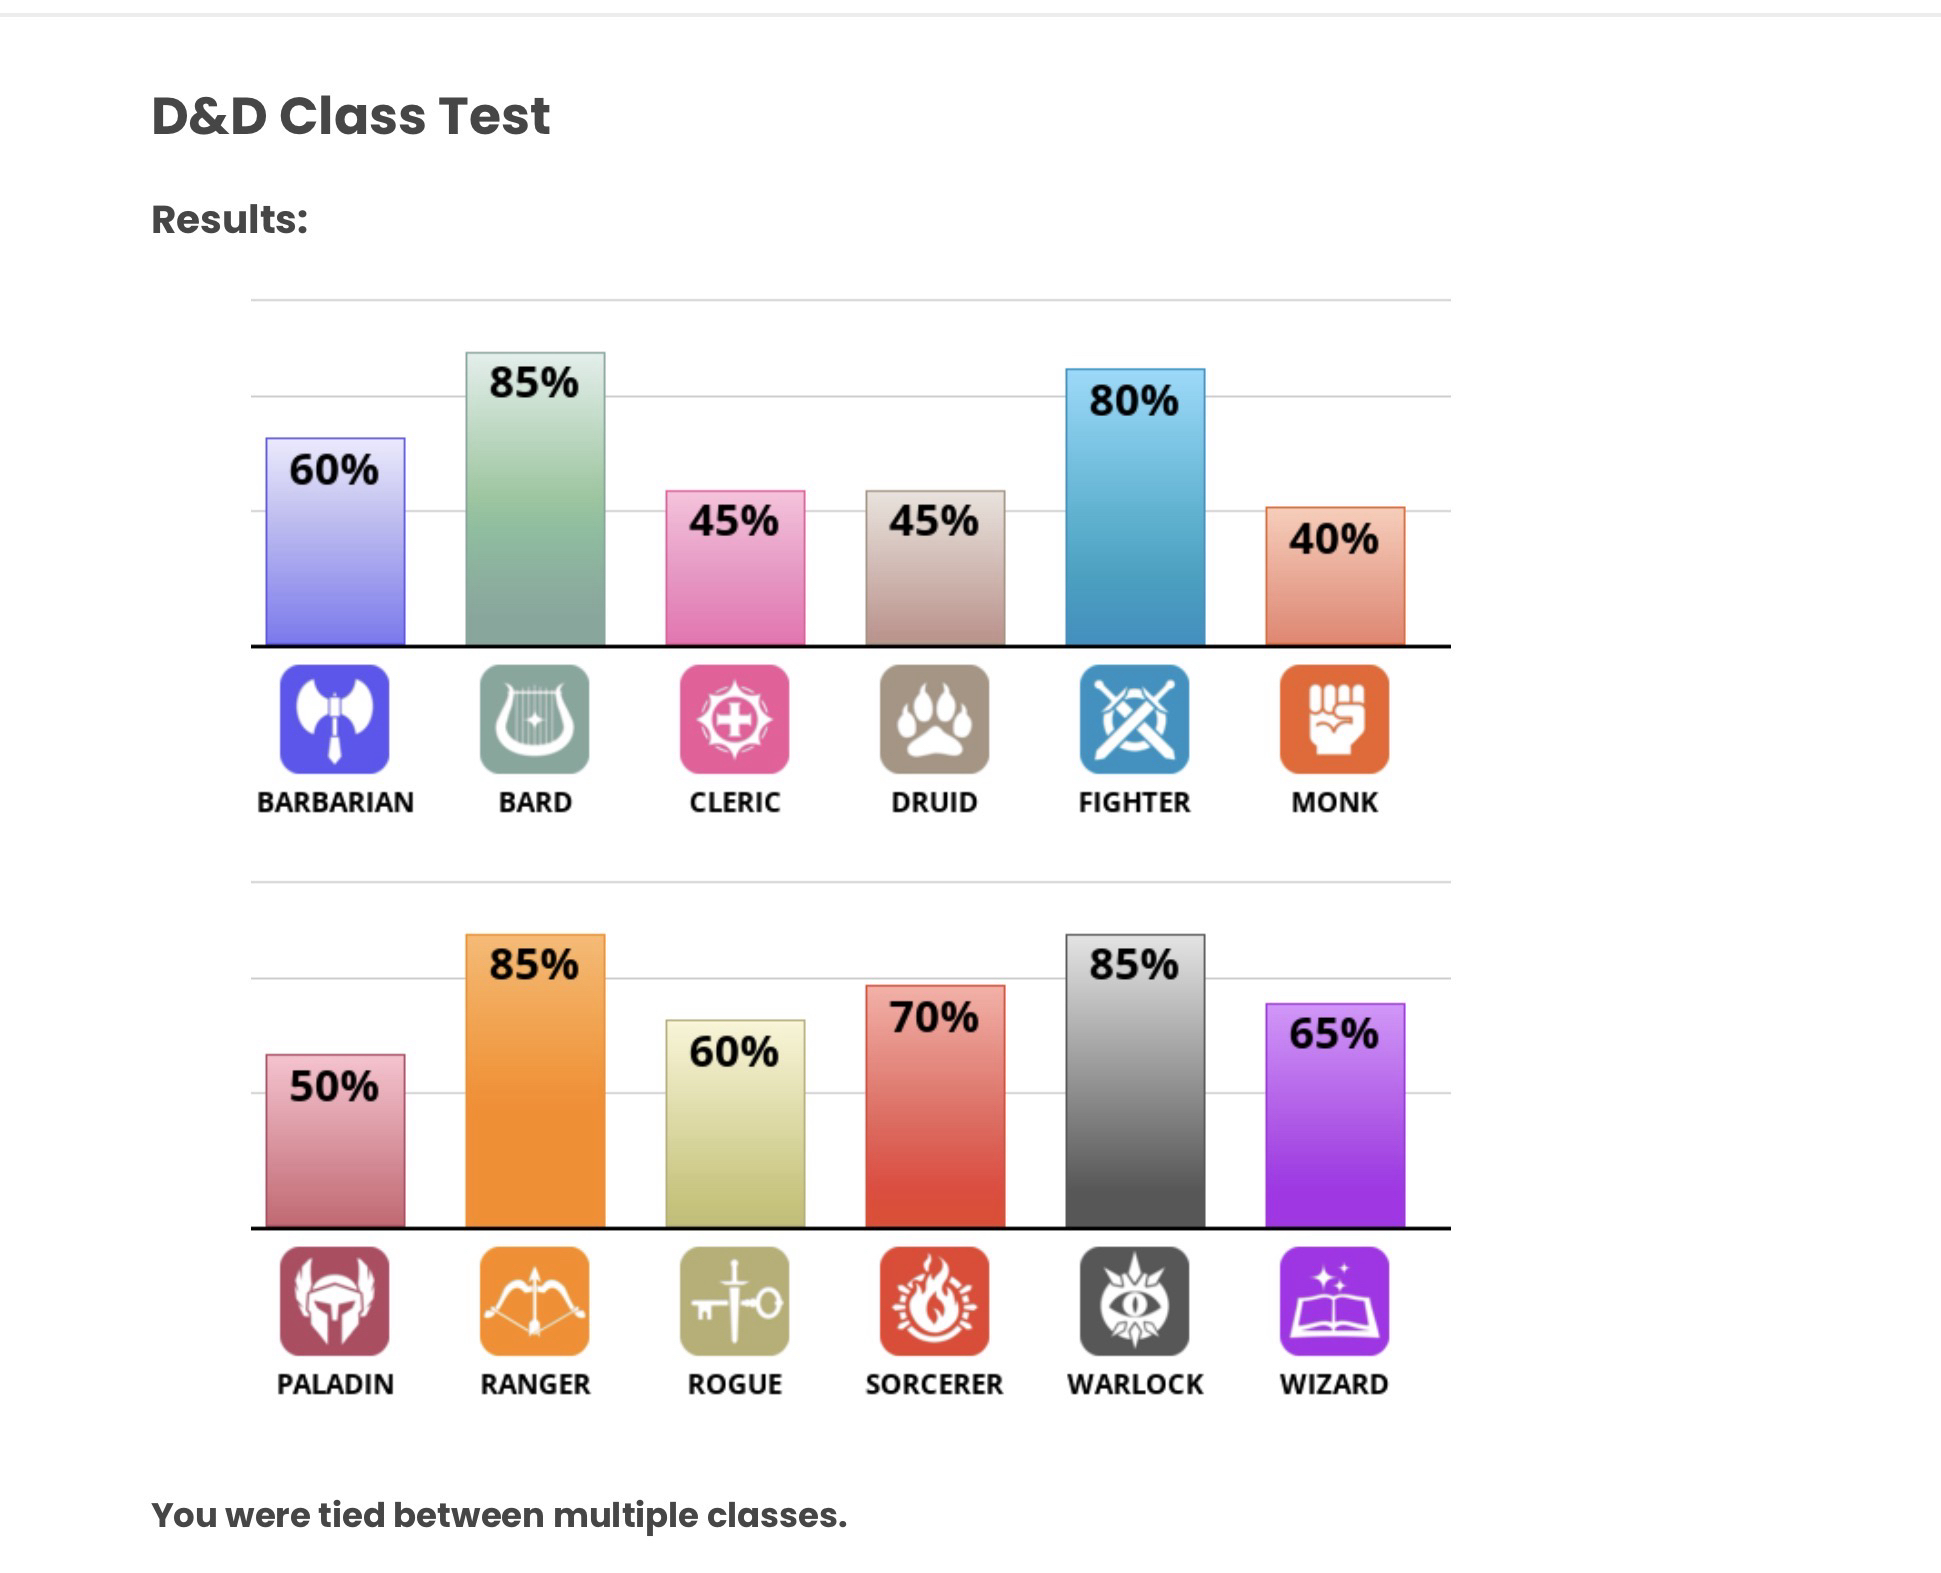Click the D&D Class Test heading
Screen dimensions: 1941x1573
pyautogui.click(x=350, y=116)
